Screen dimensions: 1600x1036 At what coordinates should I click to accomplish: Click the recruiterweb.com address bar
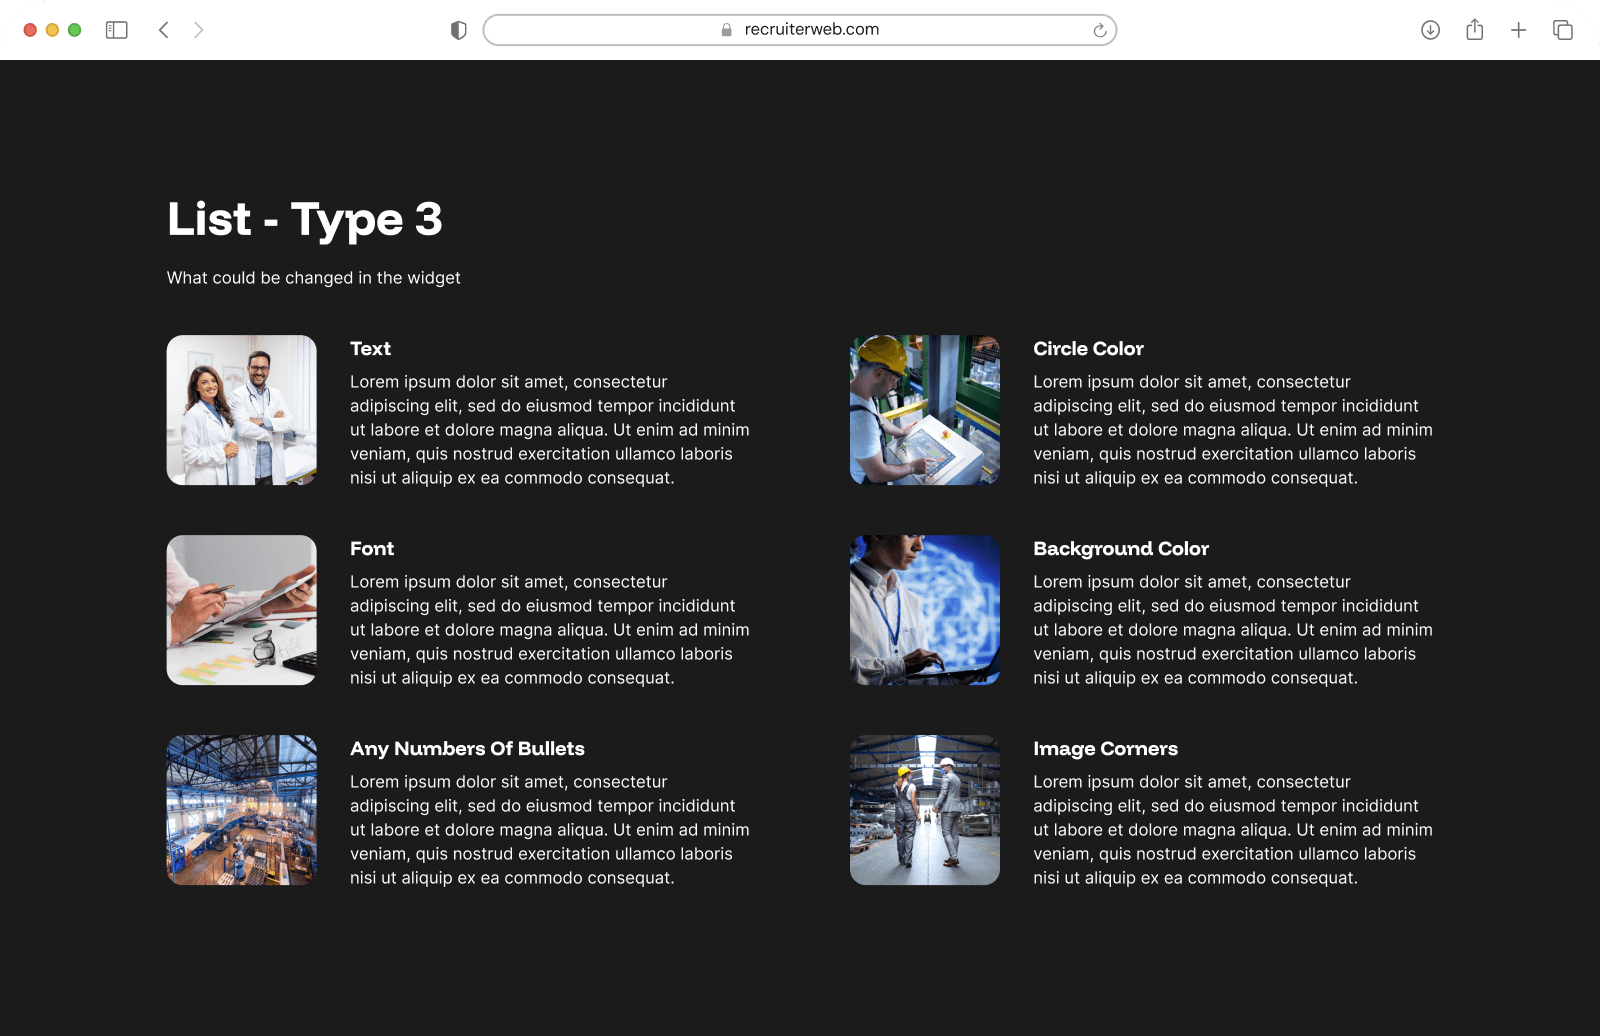pos(800,30)
